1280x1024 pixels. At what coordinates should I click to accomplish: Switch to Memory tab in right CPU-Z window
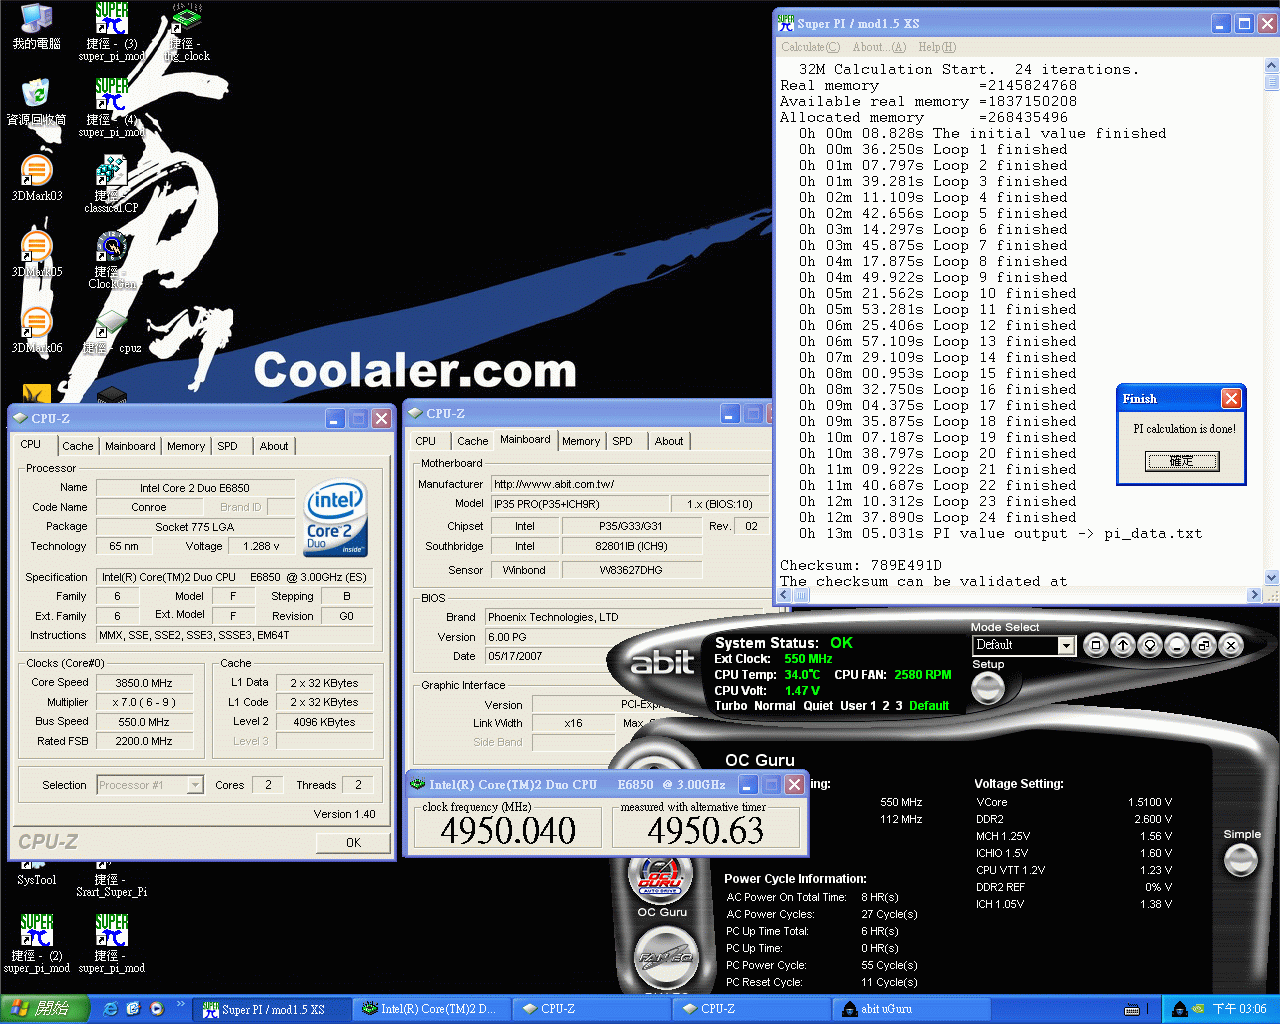point(581,441)
